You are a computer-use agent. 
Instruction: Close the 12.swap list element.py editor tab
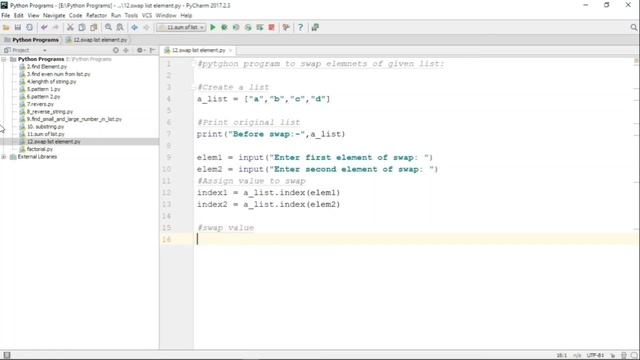pos(231,50)
